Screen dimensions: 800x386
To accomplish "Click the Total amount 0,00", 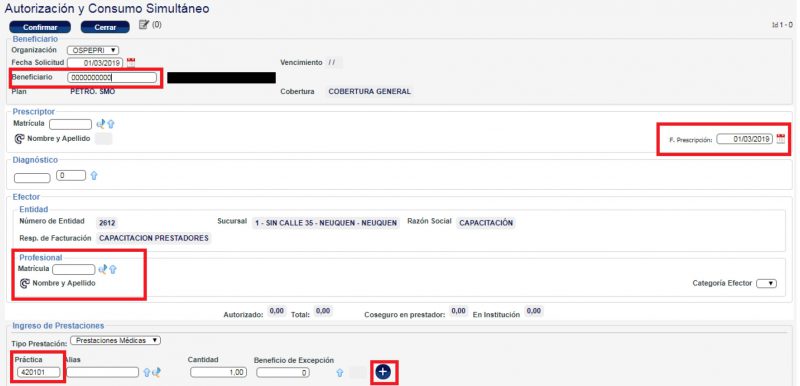I will click(x=323, y=311).
